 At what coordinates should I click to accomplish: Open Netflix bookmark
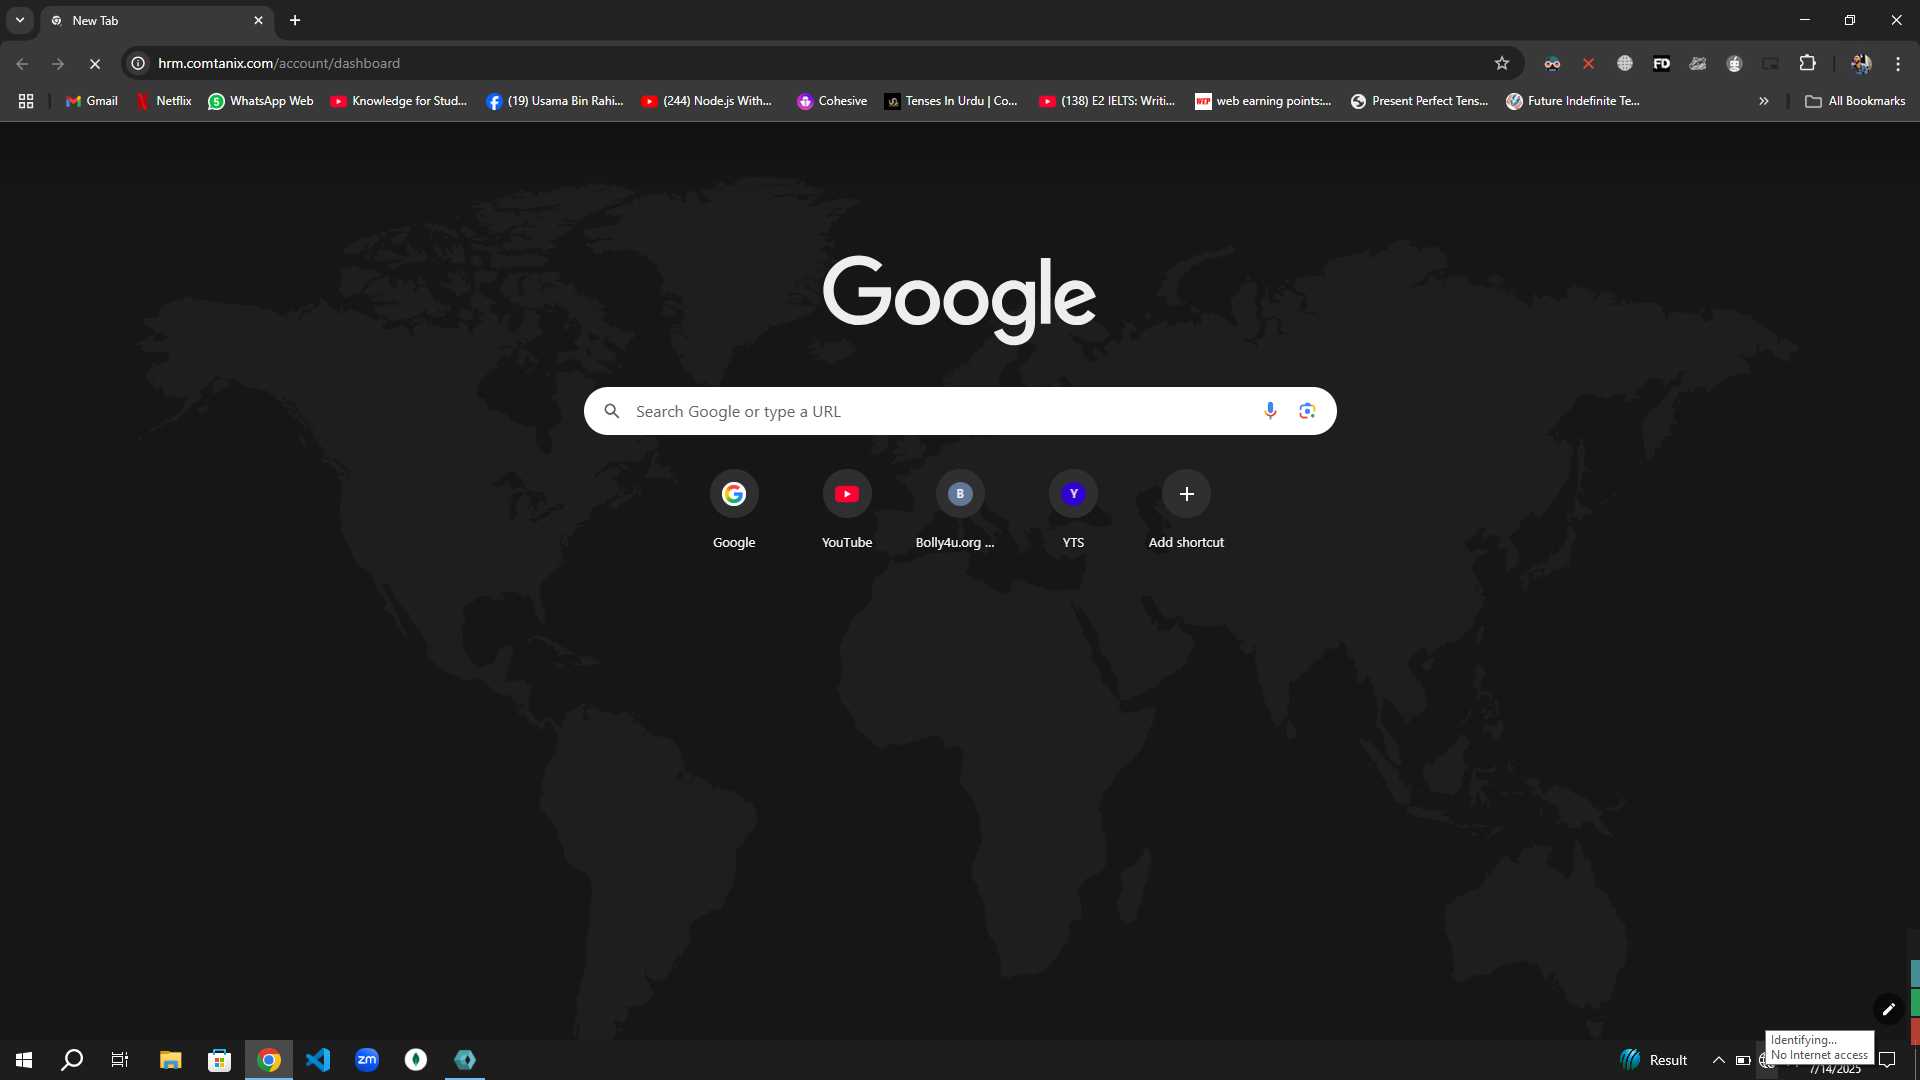pyautogui.click(x=163, y=101)
